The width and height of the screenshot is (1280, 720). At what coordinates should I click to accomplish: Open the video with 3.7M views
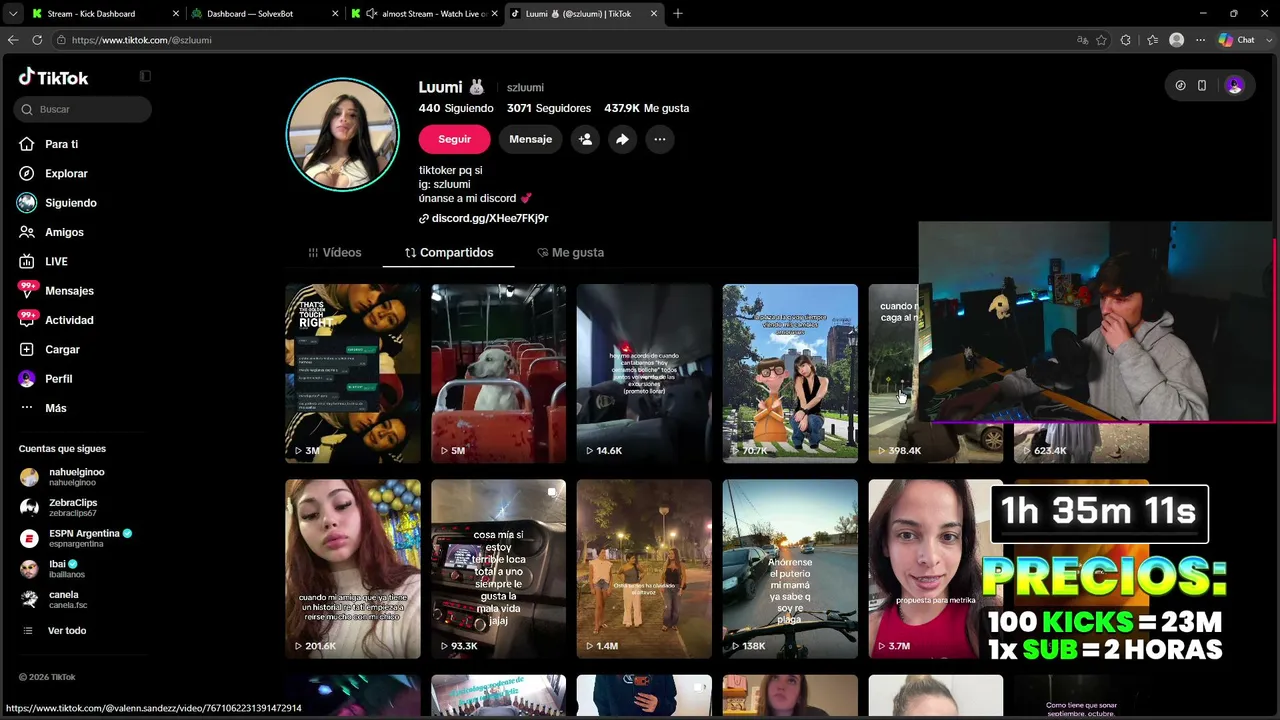(x=929, y=569)
